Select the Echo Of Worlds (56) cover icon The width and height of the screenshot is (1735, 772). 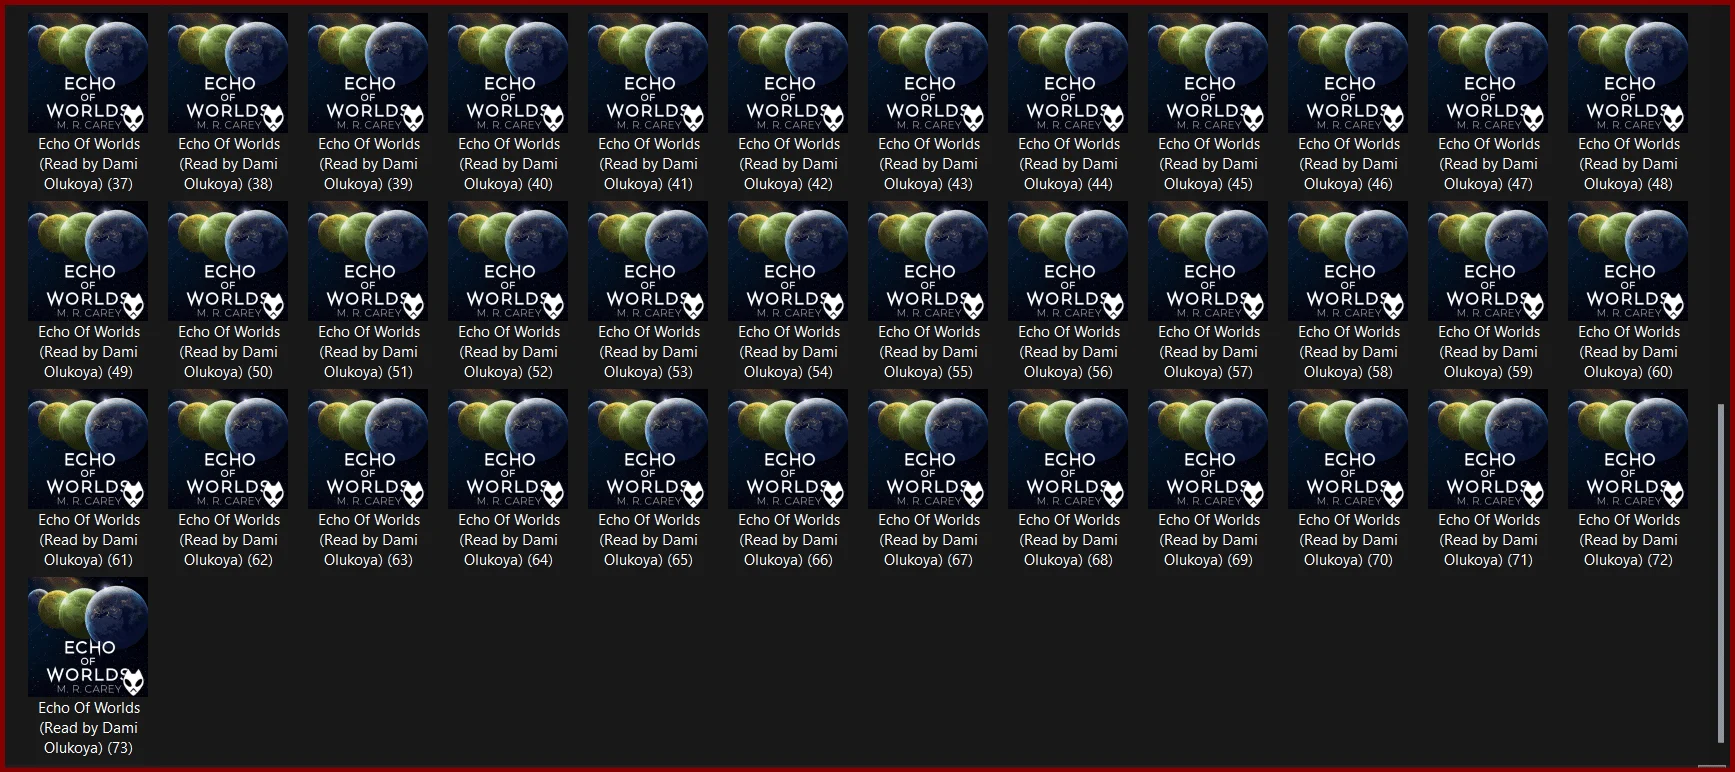1068,261
